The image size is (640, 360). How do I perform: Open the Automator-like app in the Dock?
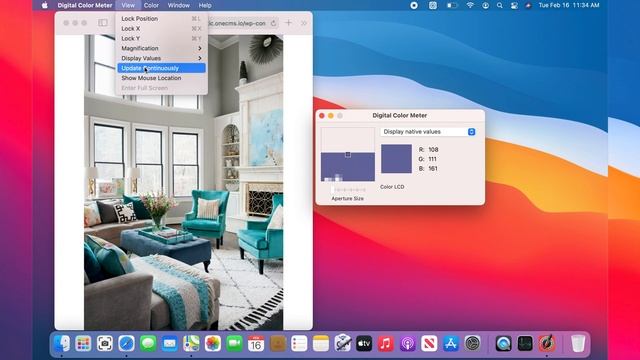(342, 343)
